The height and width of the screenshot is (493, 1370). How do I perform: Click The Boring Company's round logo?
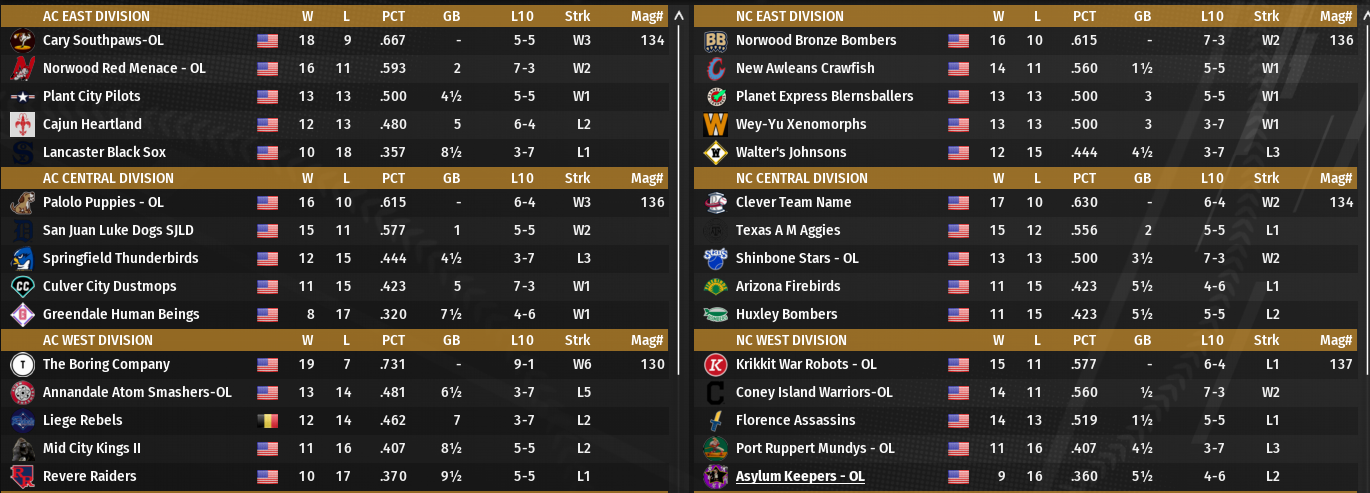pos(22,365)
